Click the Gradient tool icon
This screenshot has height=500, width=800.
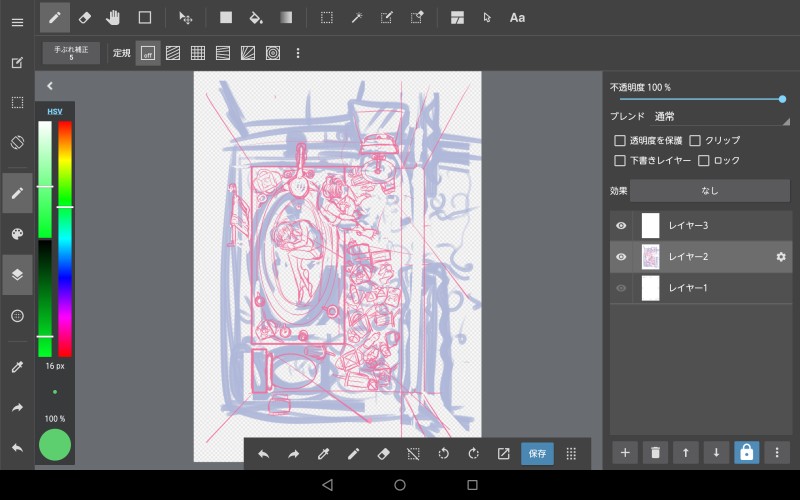pyautogui.click(x=286, y=17)
